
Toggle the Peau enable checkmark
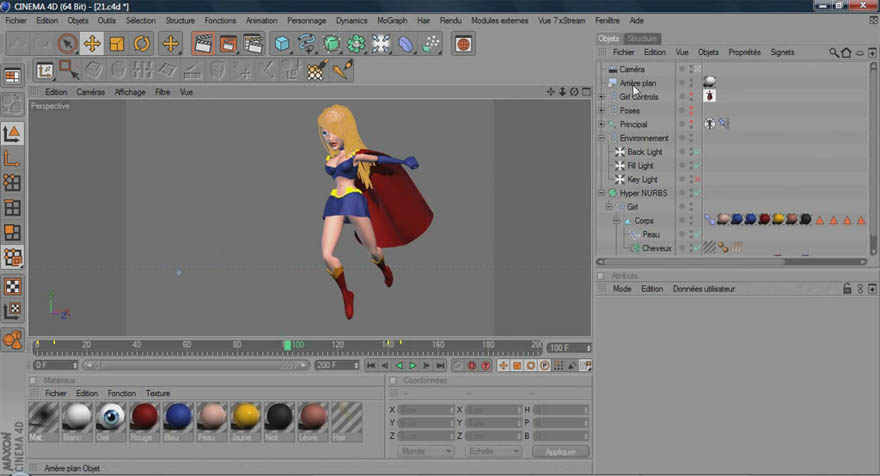(698, 234)
